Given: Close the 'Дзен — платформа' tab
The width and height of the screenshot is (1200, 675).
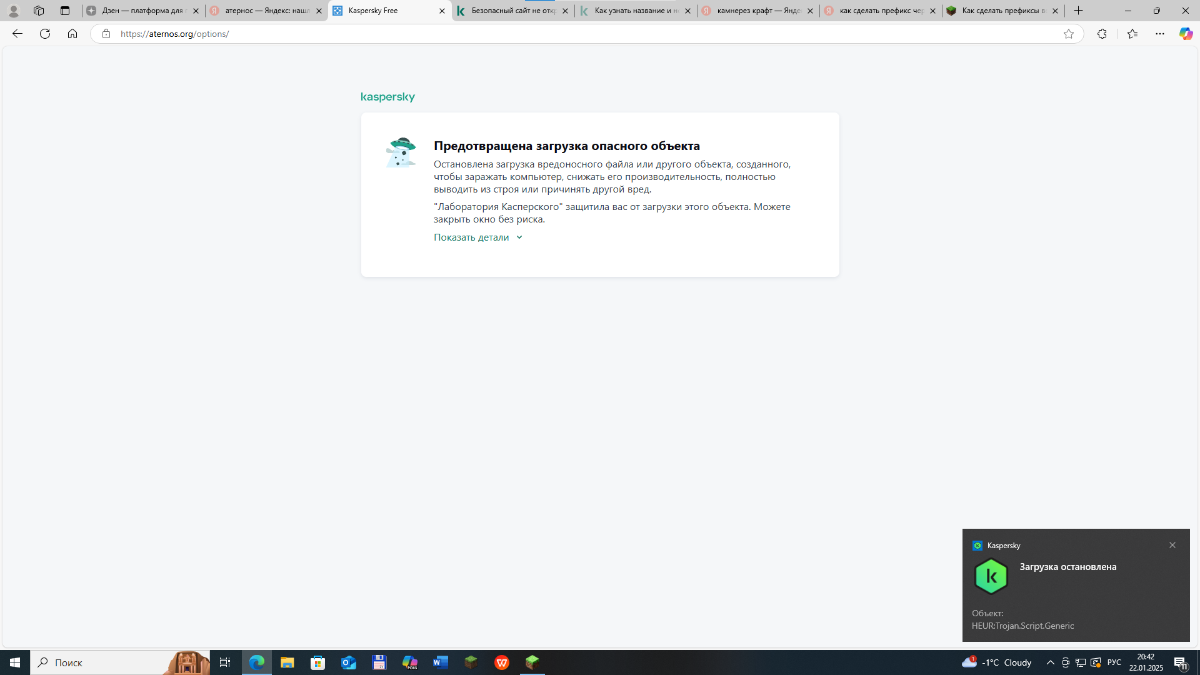Looking at the screenshot, I should click(196, 10).
